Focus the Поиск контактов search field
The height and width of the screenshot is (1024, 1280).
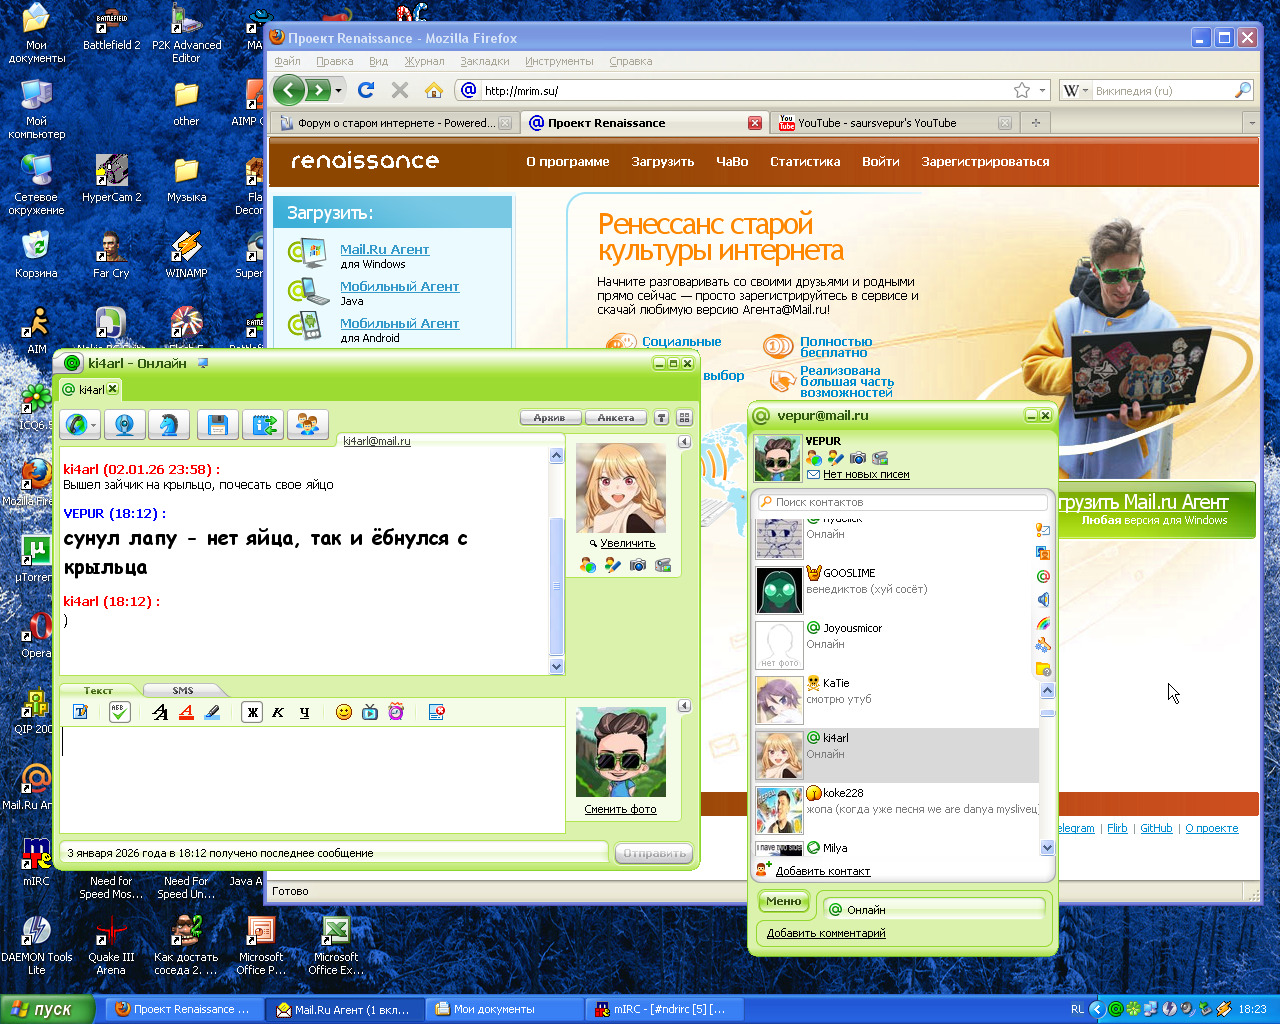[902, 502]
